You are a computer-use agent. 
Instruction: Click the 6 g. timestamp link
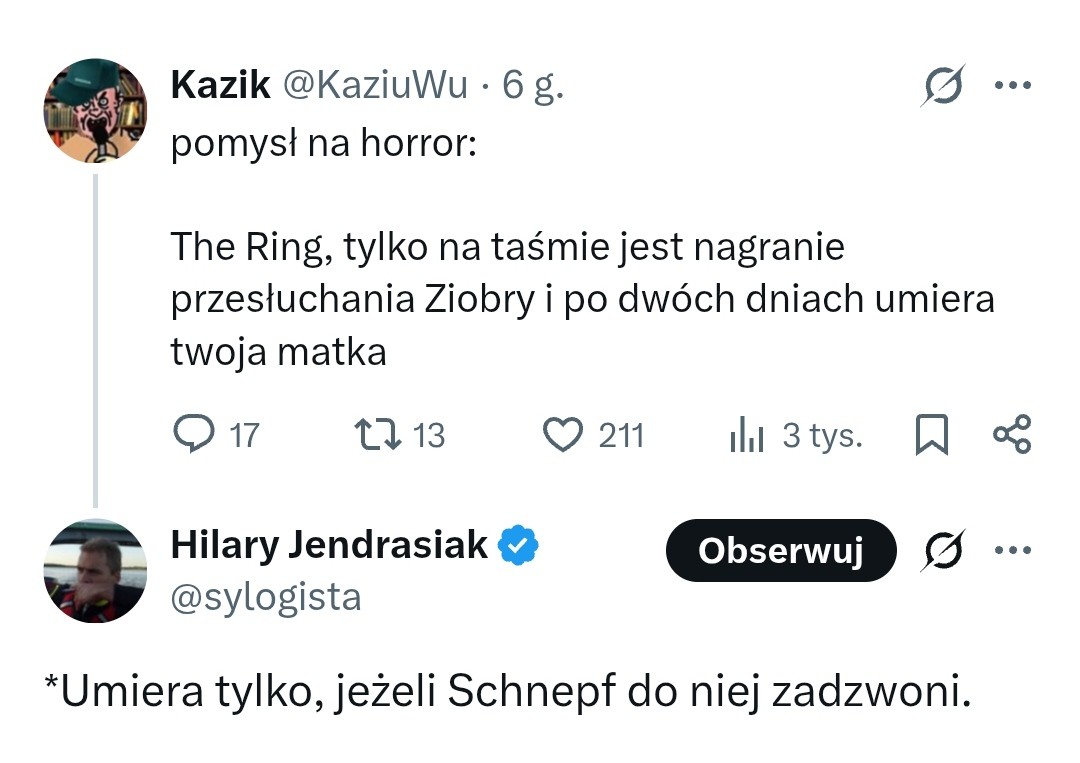535,85
